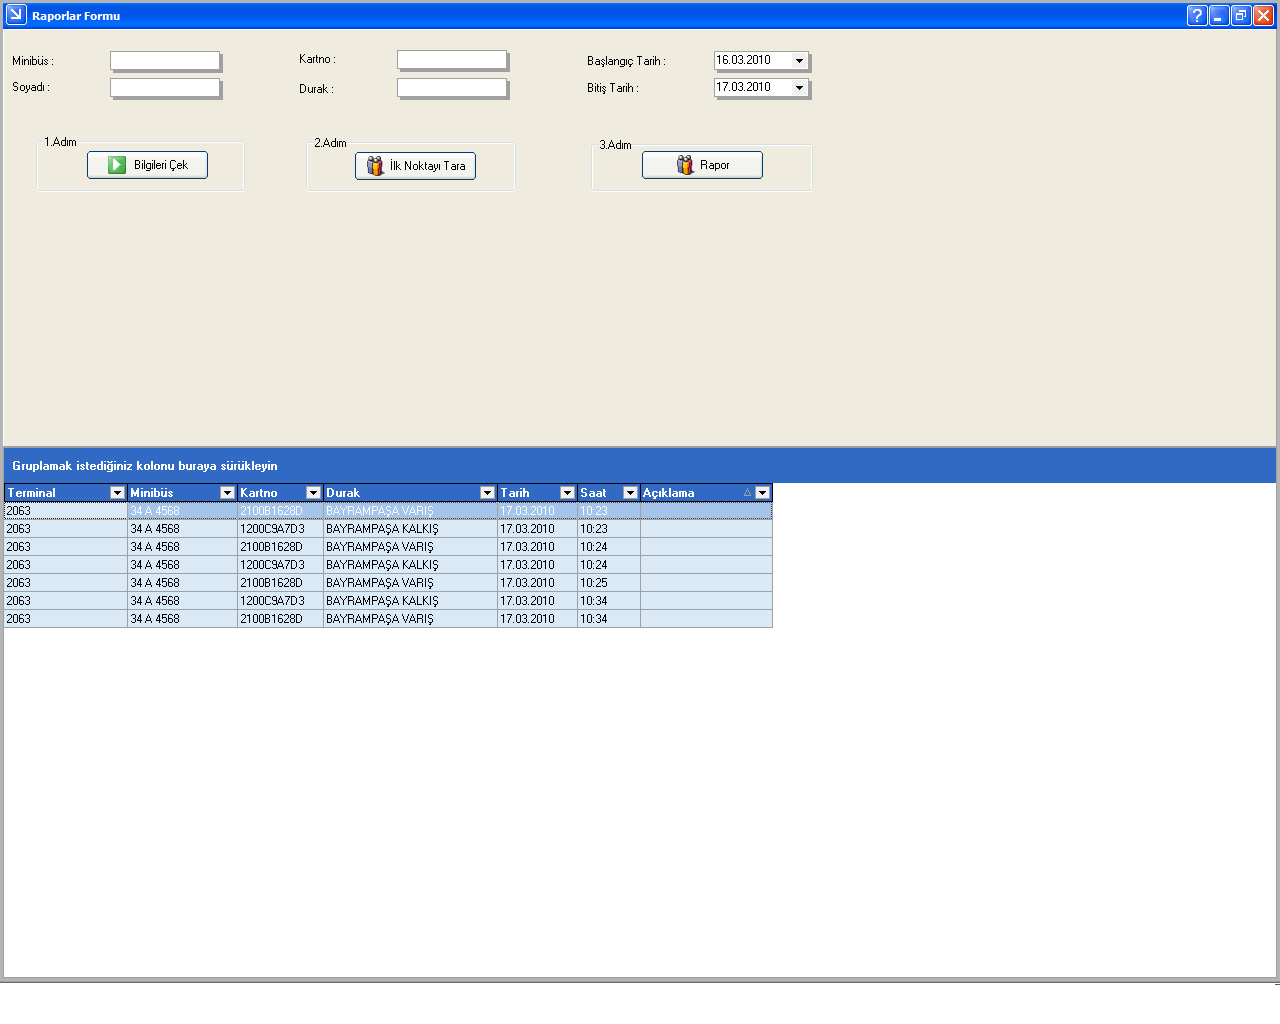Open the Bitiş Tarih date dropdown
The width and height of the screenshot is (1280, 1024).
[x=799, y=88]
